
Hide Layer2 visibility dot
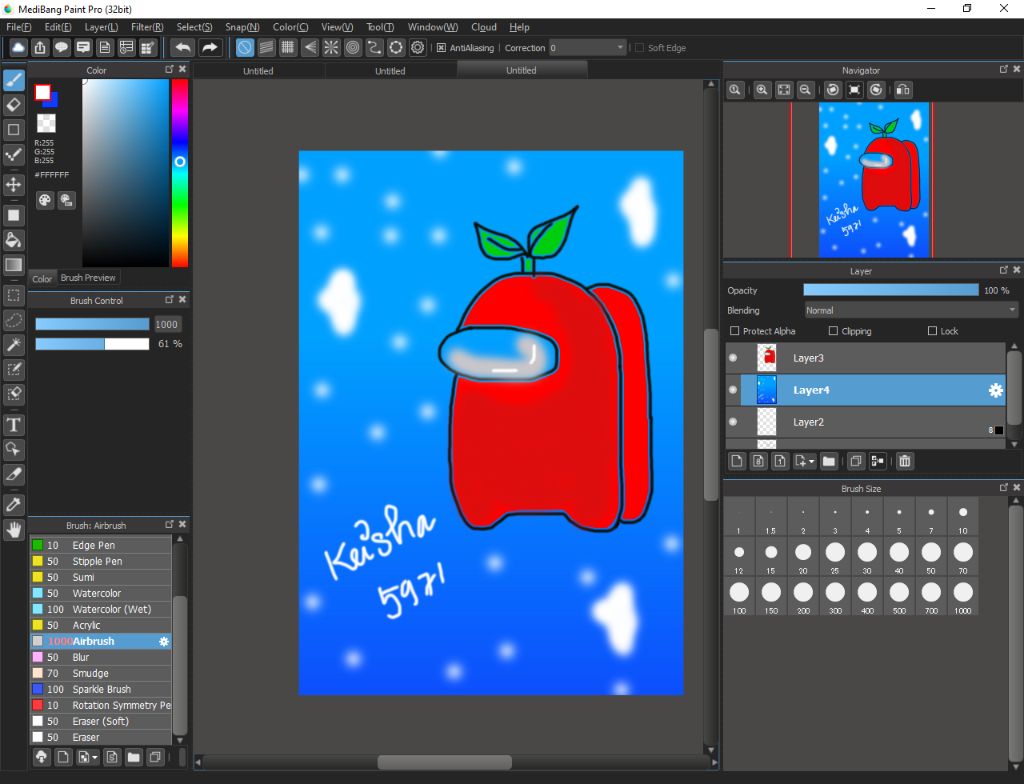[733, 421]
